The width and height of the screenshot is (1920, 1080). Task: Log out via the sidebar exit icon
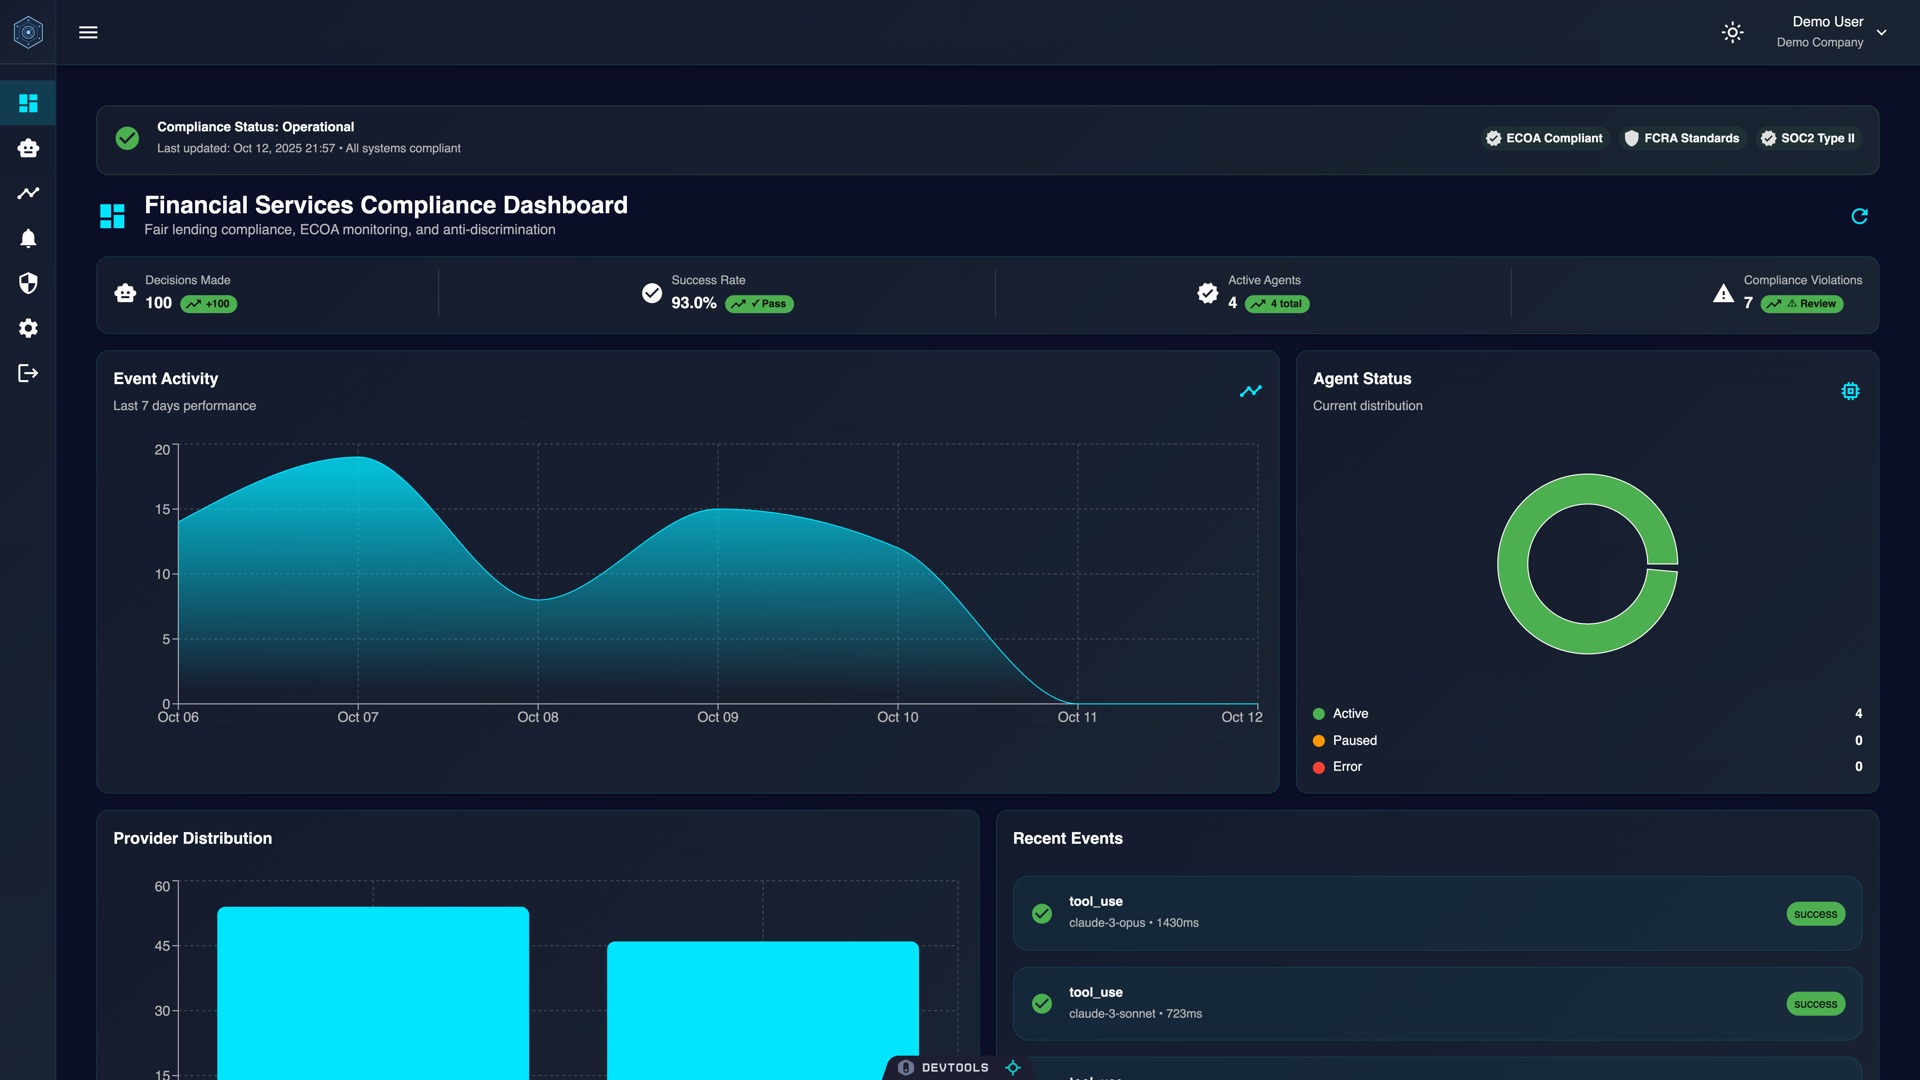28,373
